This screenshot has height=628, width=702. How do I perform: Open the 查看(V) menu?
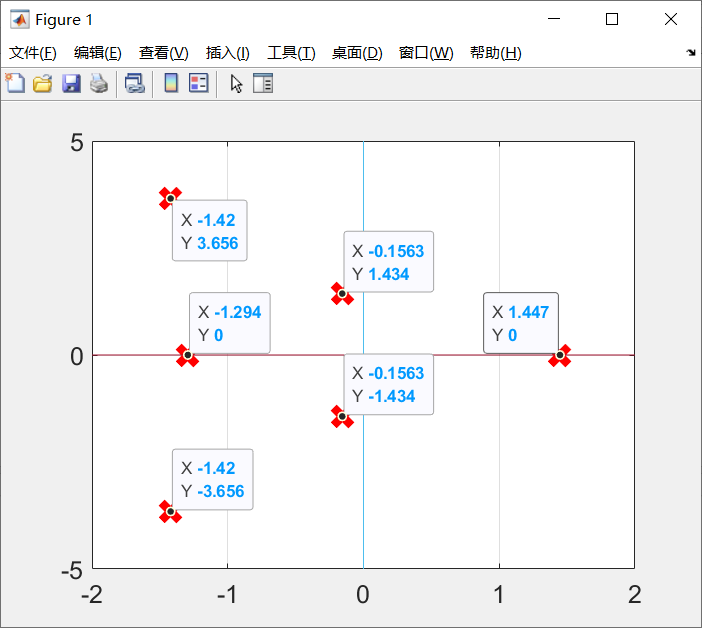point(163,53)
